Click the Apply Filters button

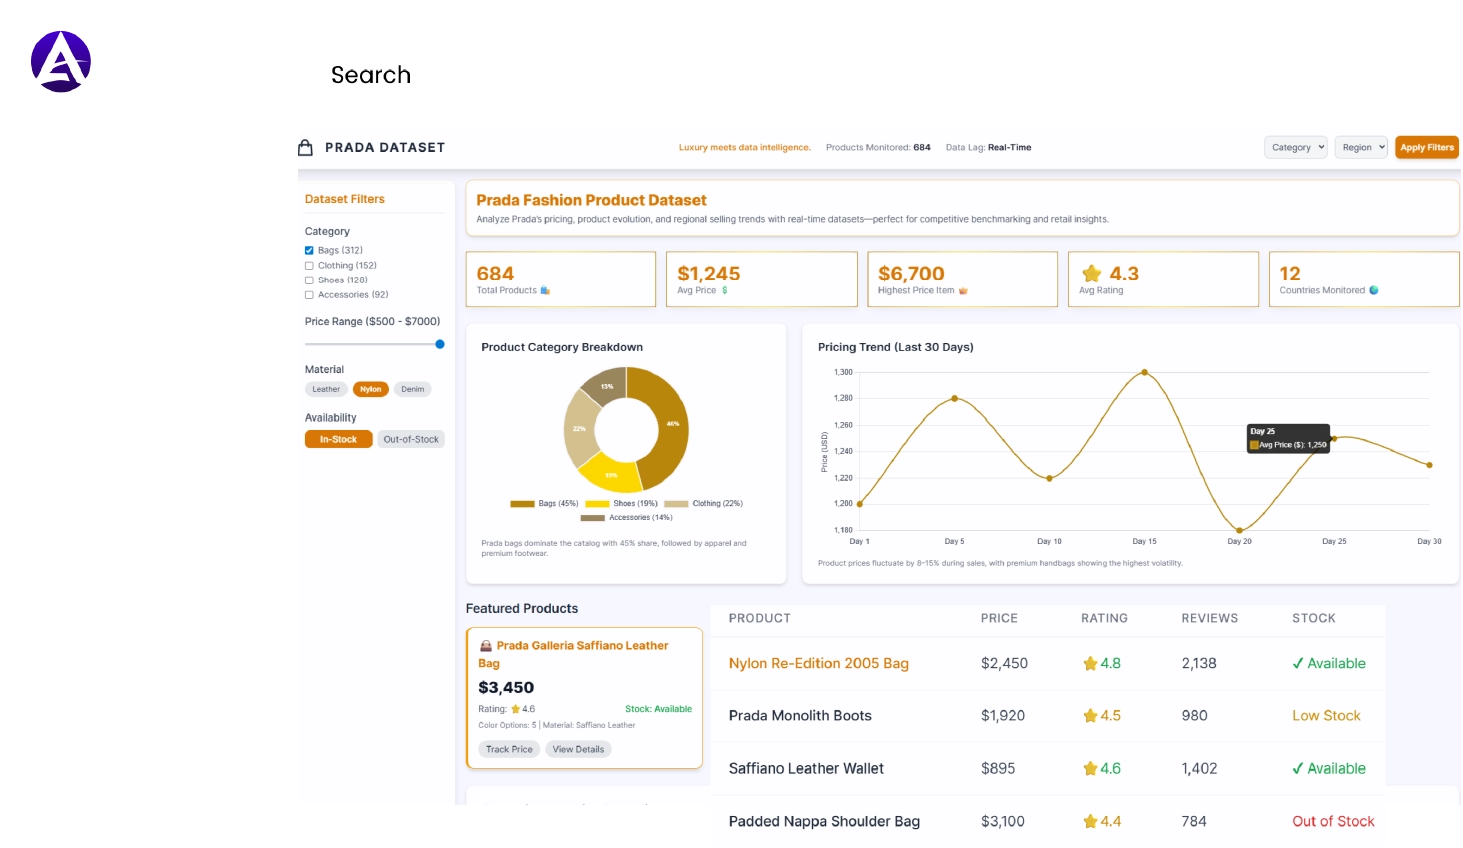1427,147
